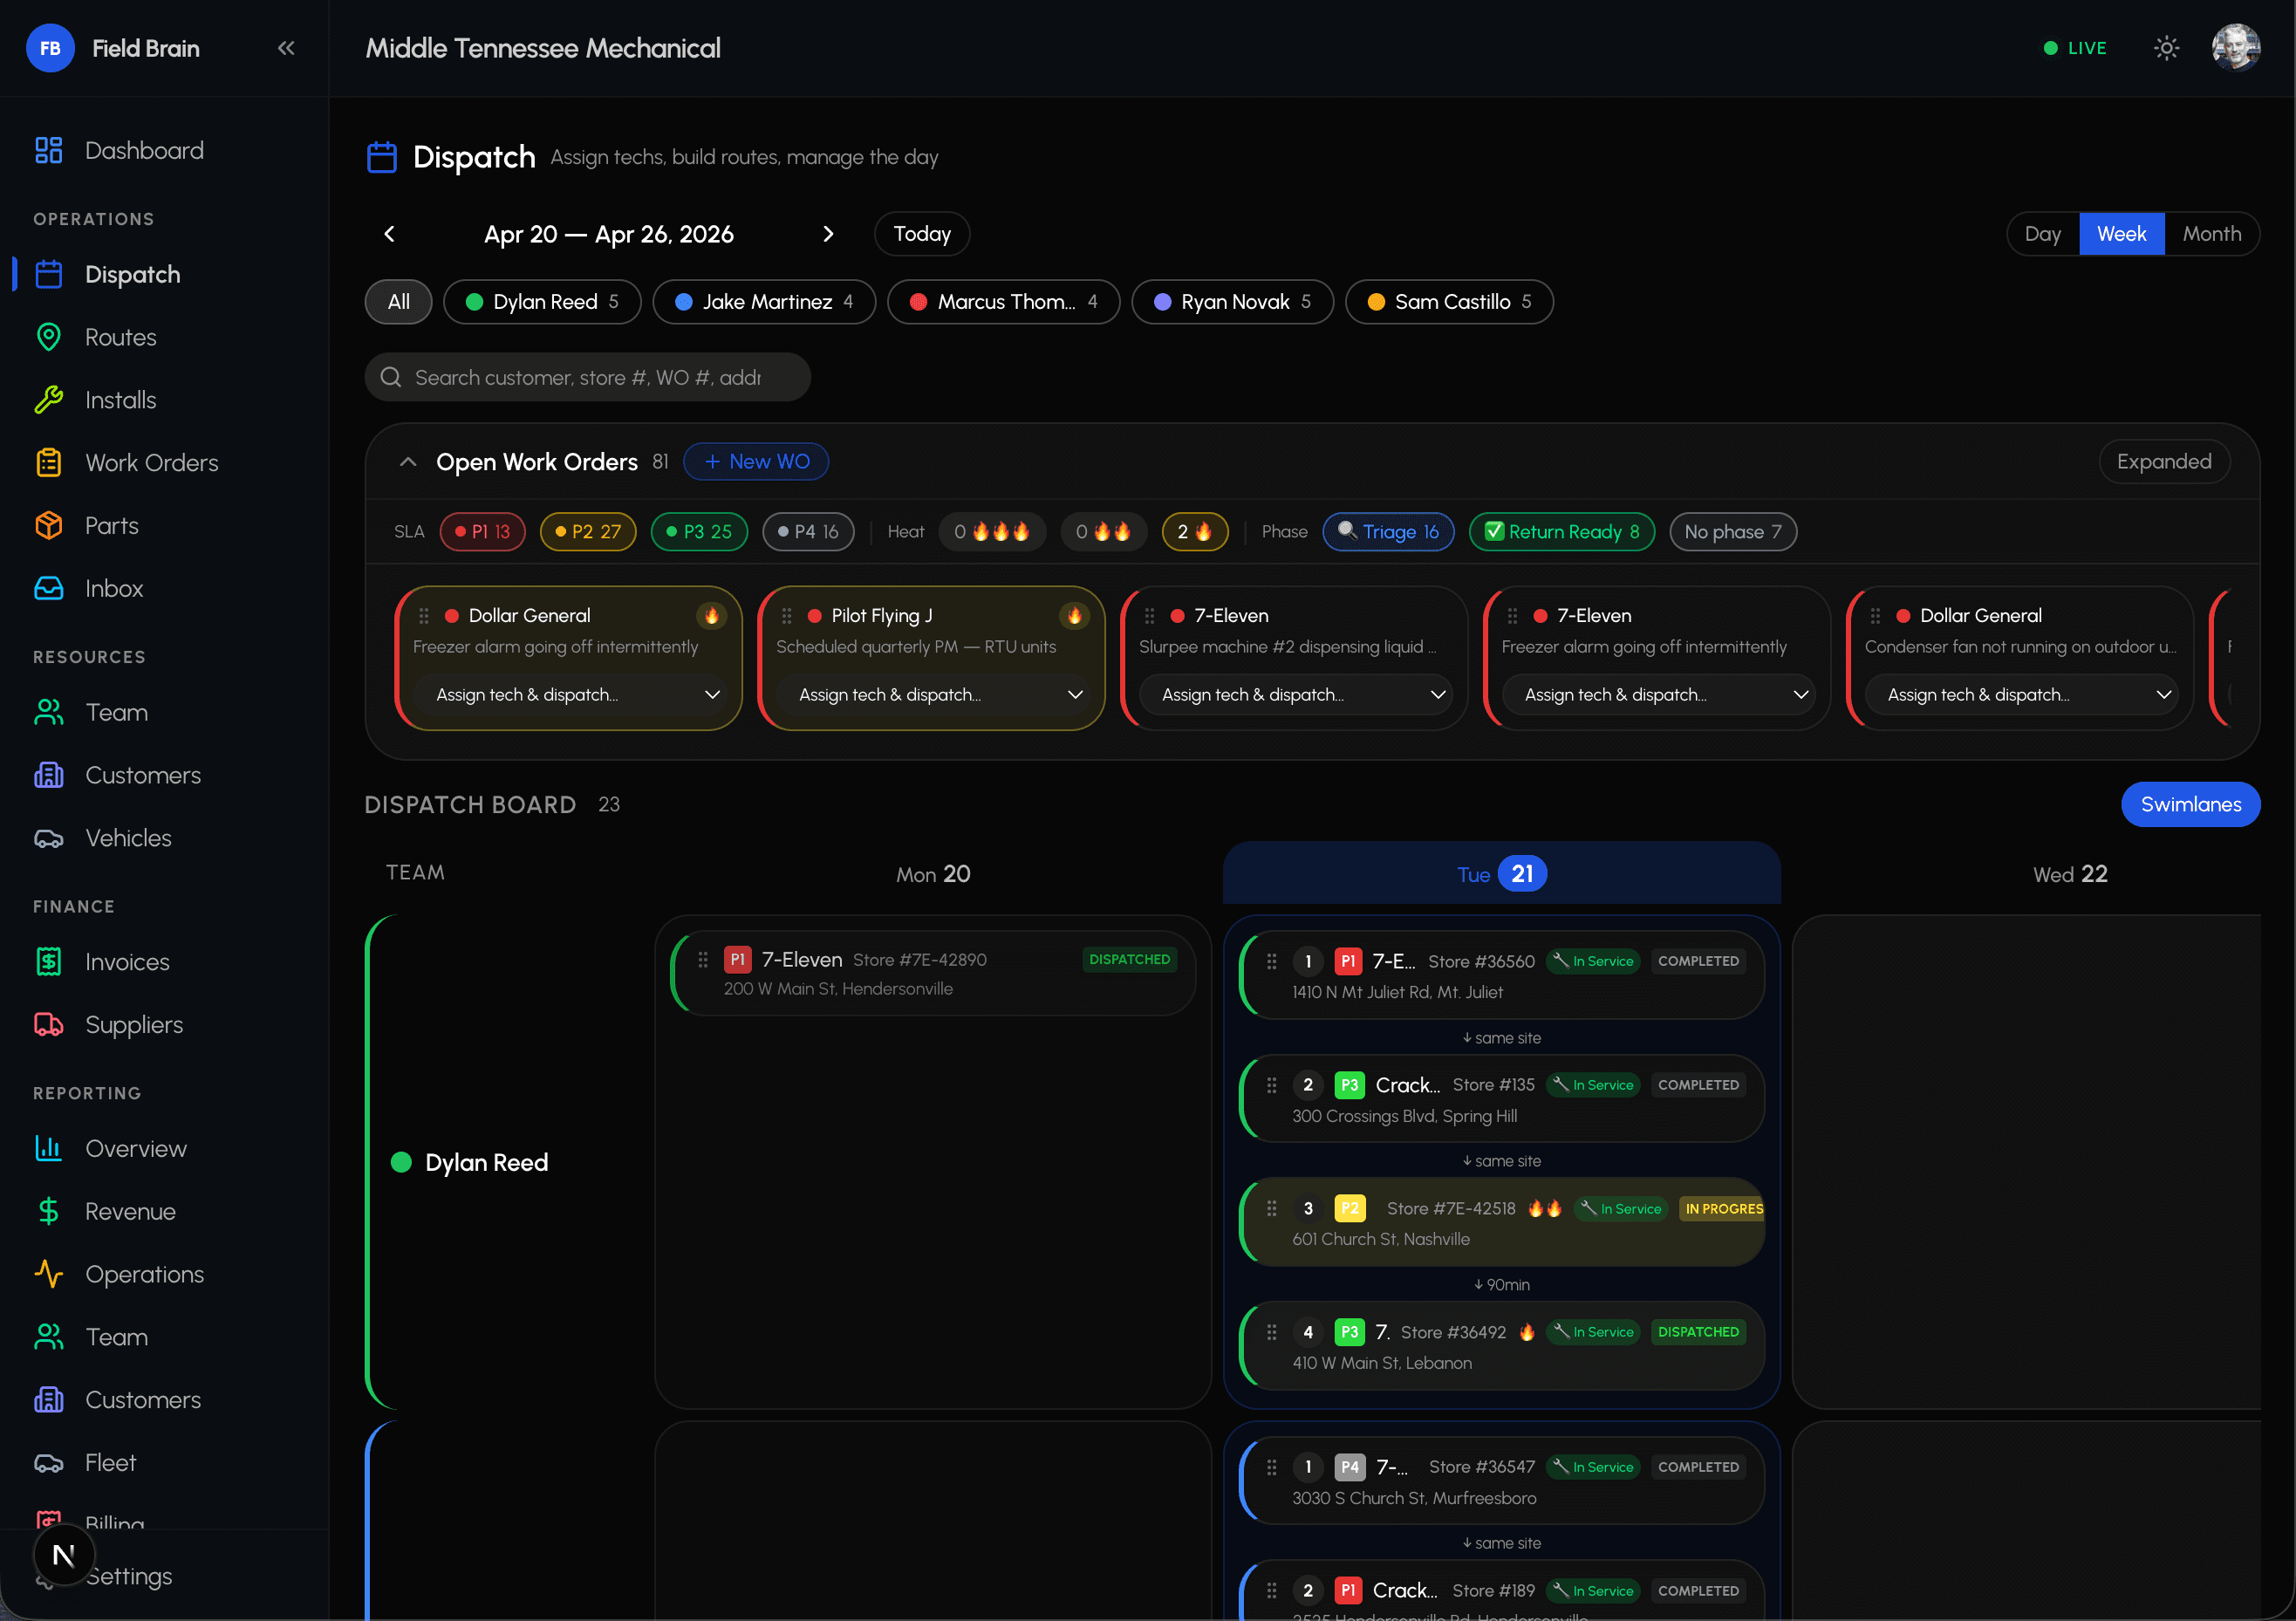Go to previous week arrow

tap(390, 234)
